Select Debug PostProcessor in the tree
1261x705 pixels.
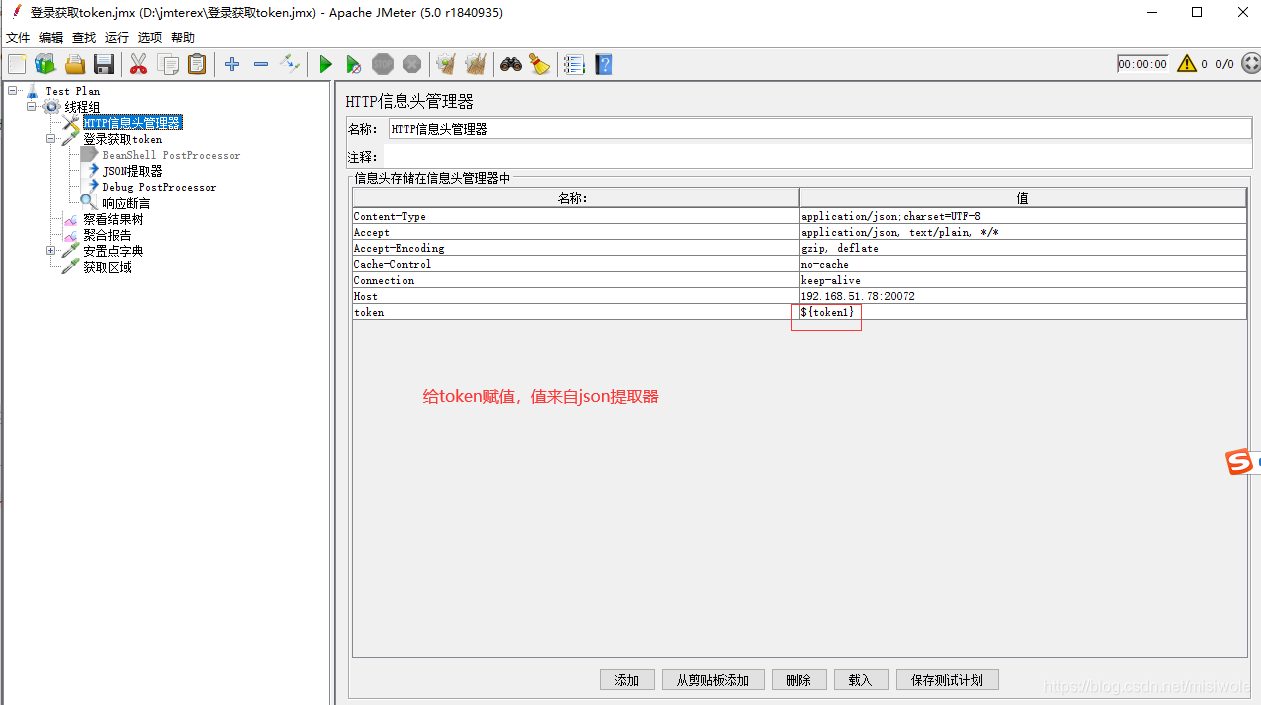159,187
